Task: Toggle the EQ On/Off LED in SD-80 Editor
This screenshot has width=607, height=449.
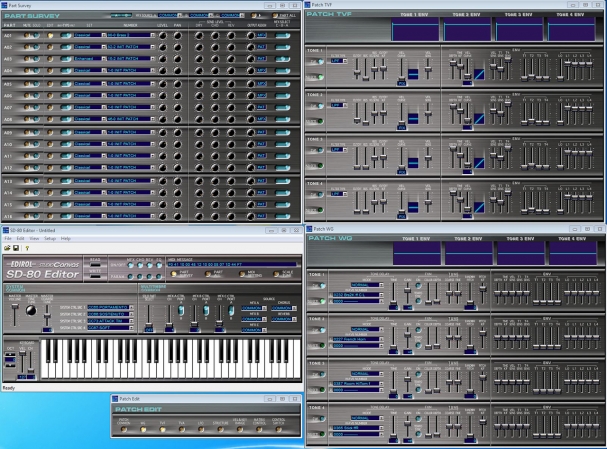Action: click(x=159, y=265)
